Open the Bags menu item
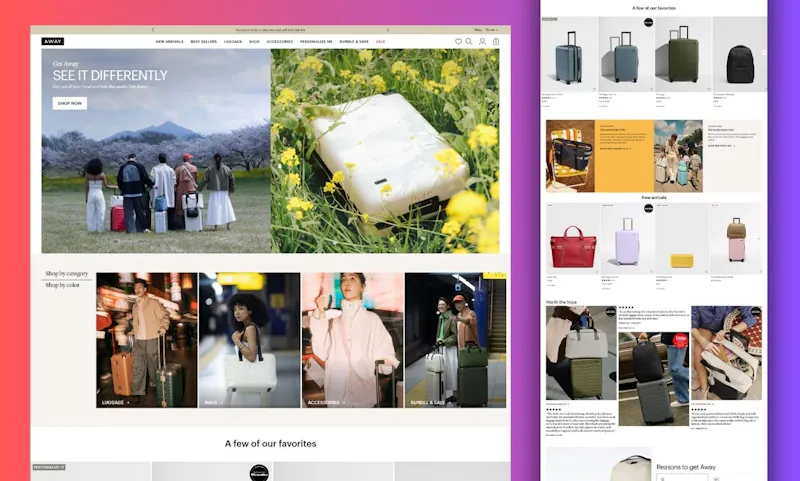Viewport: 800px width, 481px height. pos(254,42)
